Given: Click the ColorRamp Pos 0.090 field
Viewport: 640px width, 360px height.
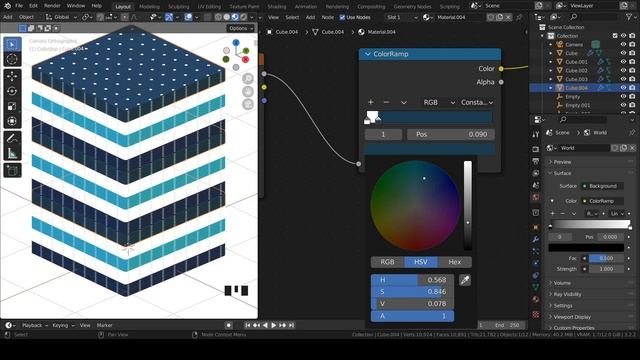Looking at the screenshot, I should tap(451, 134).
